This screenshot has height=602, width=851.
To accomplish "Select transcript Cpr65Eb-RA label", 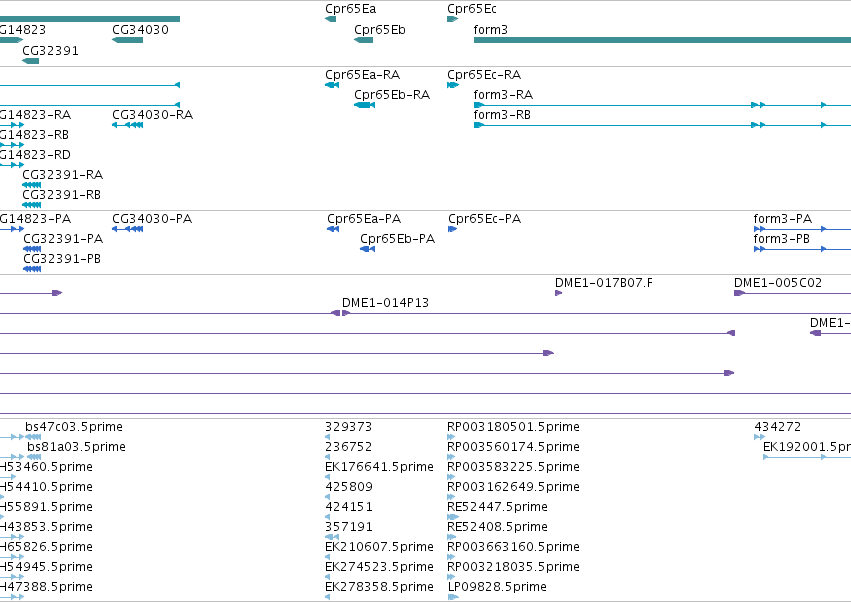I will pyautogui.click(x=392, y=95).
